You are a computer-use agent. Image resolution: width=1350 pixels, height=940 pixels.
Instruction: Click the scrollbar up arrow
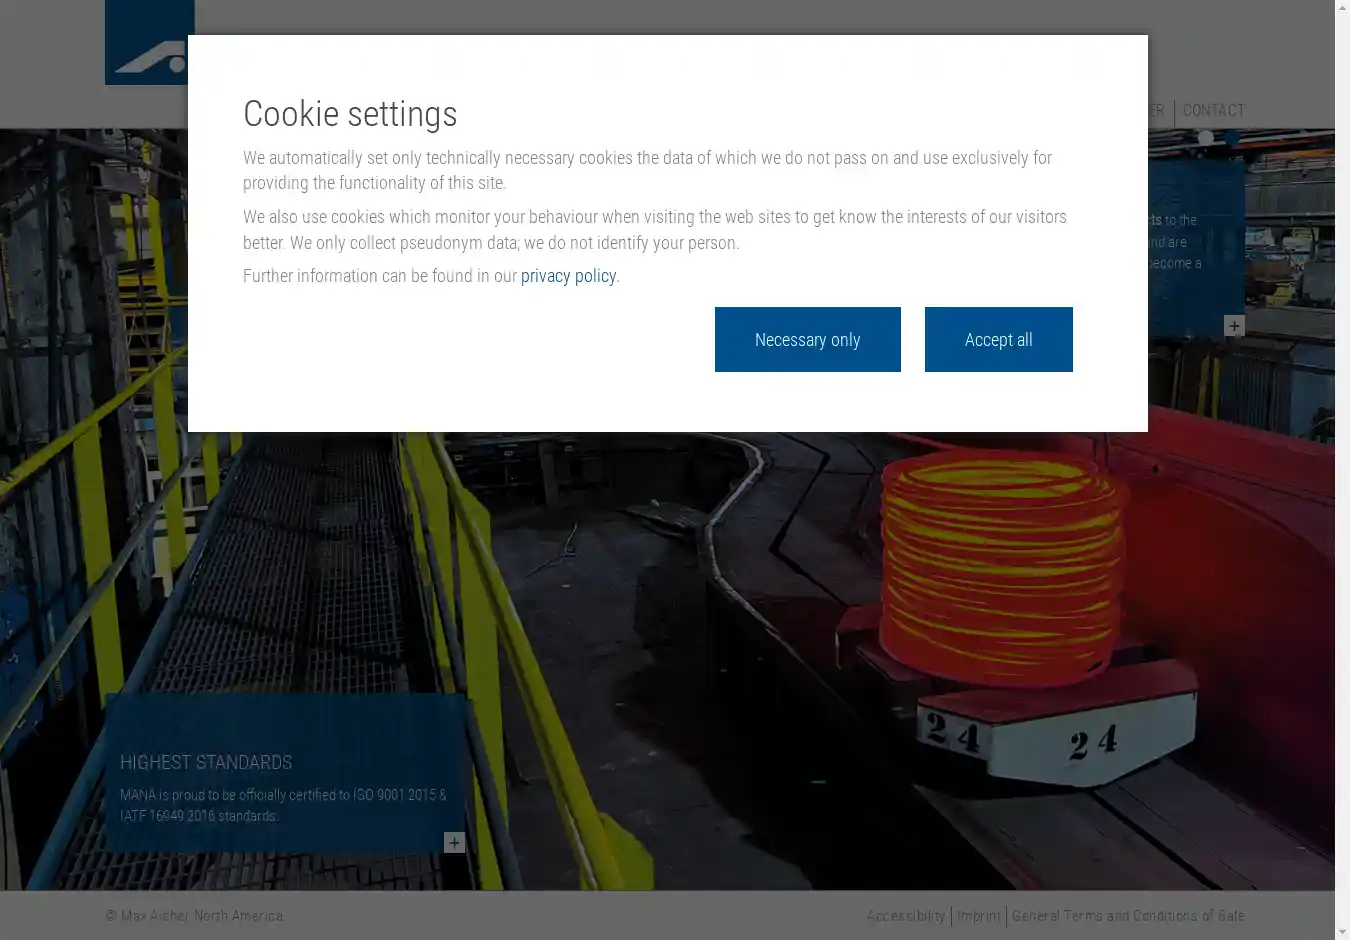pyautogui.click(x=1342, y=8)
